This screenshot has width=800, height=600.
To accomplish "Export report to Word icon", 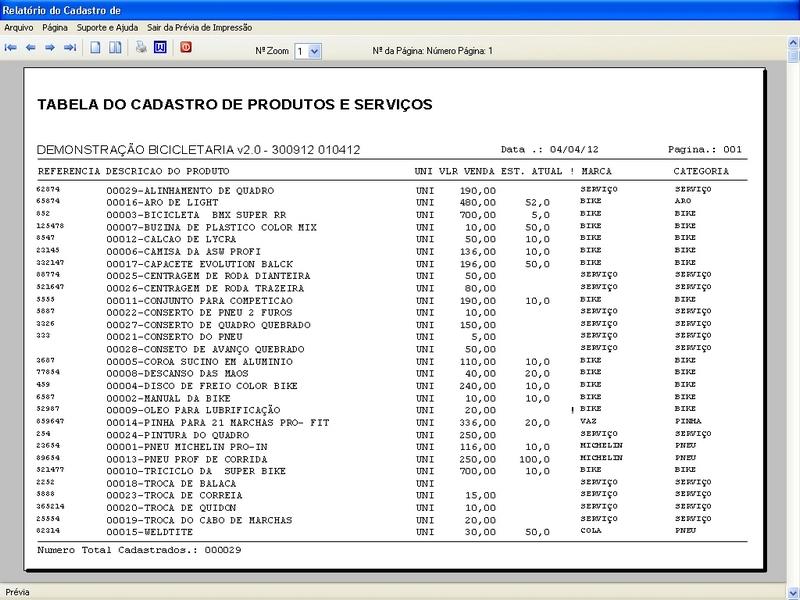I will tap(160, 47).
